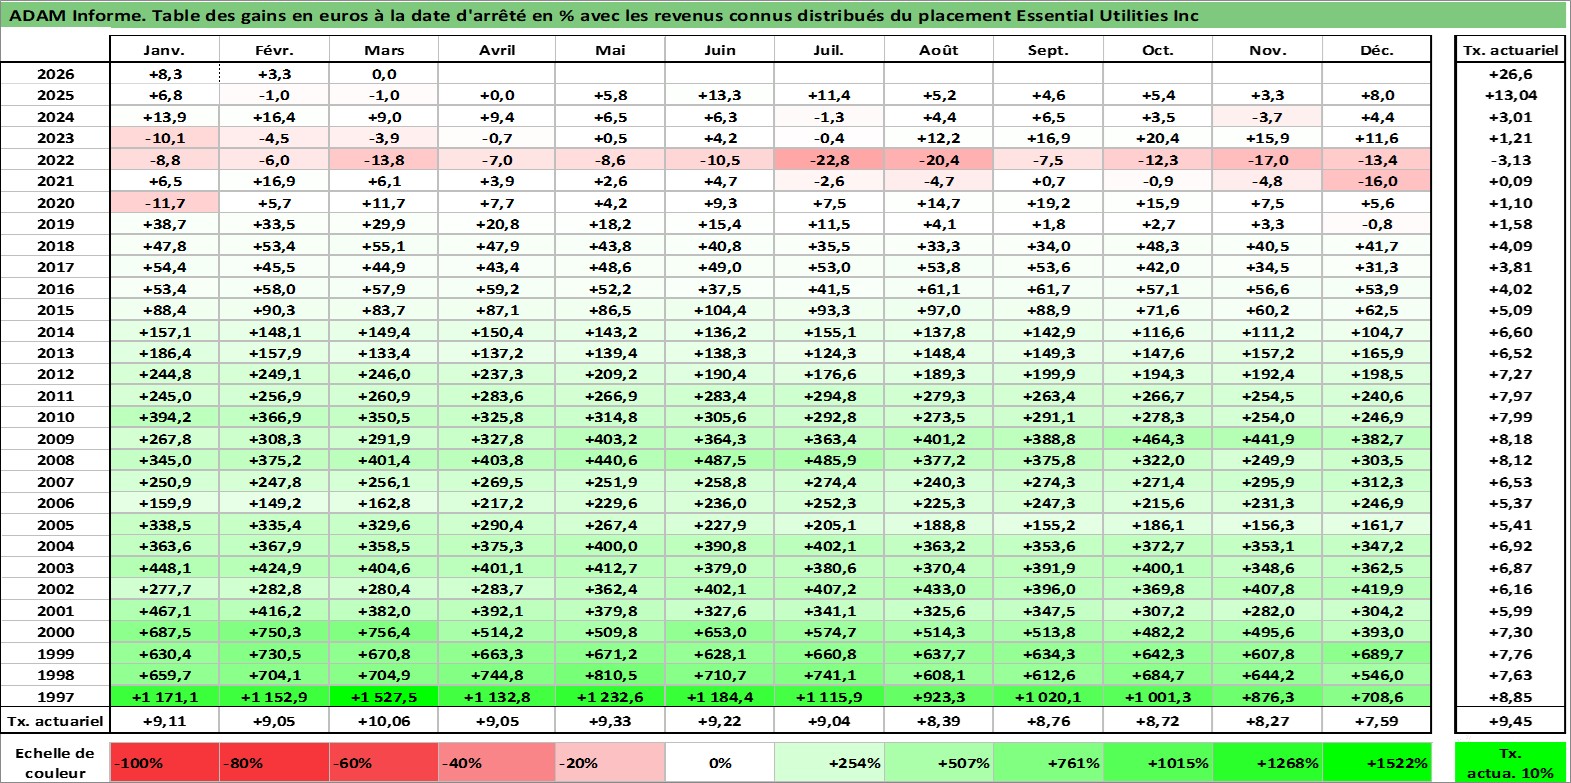Image resolution: width=1571 pixels, height=783 pixels.
Task: Click the '+487,5' cell for June 2008
Action: click(720, 460)
